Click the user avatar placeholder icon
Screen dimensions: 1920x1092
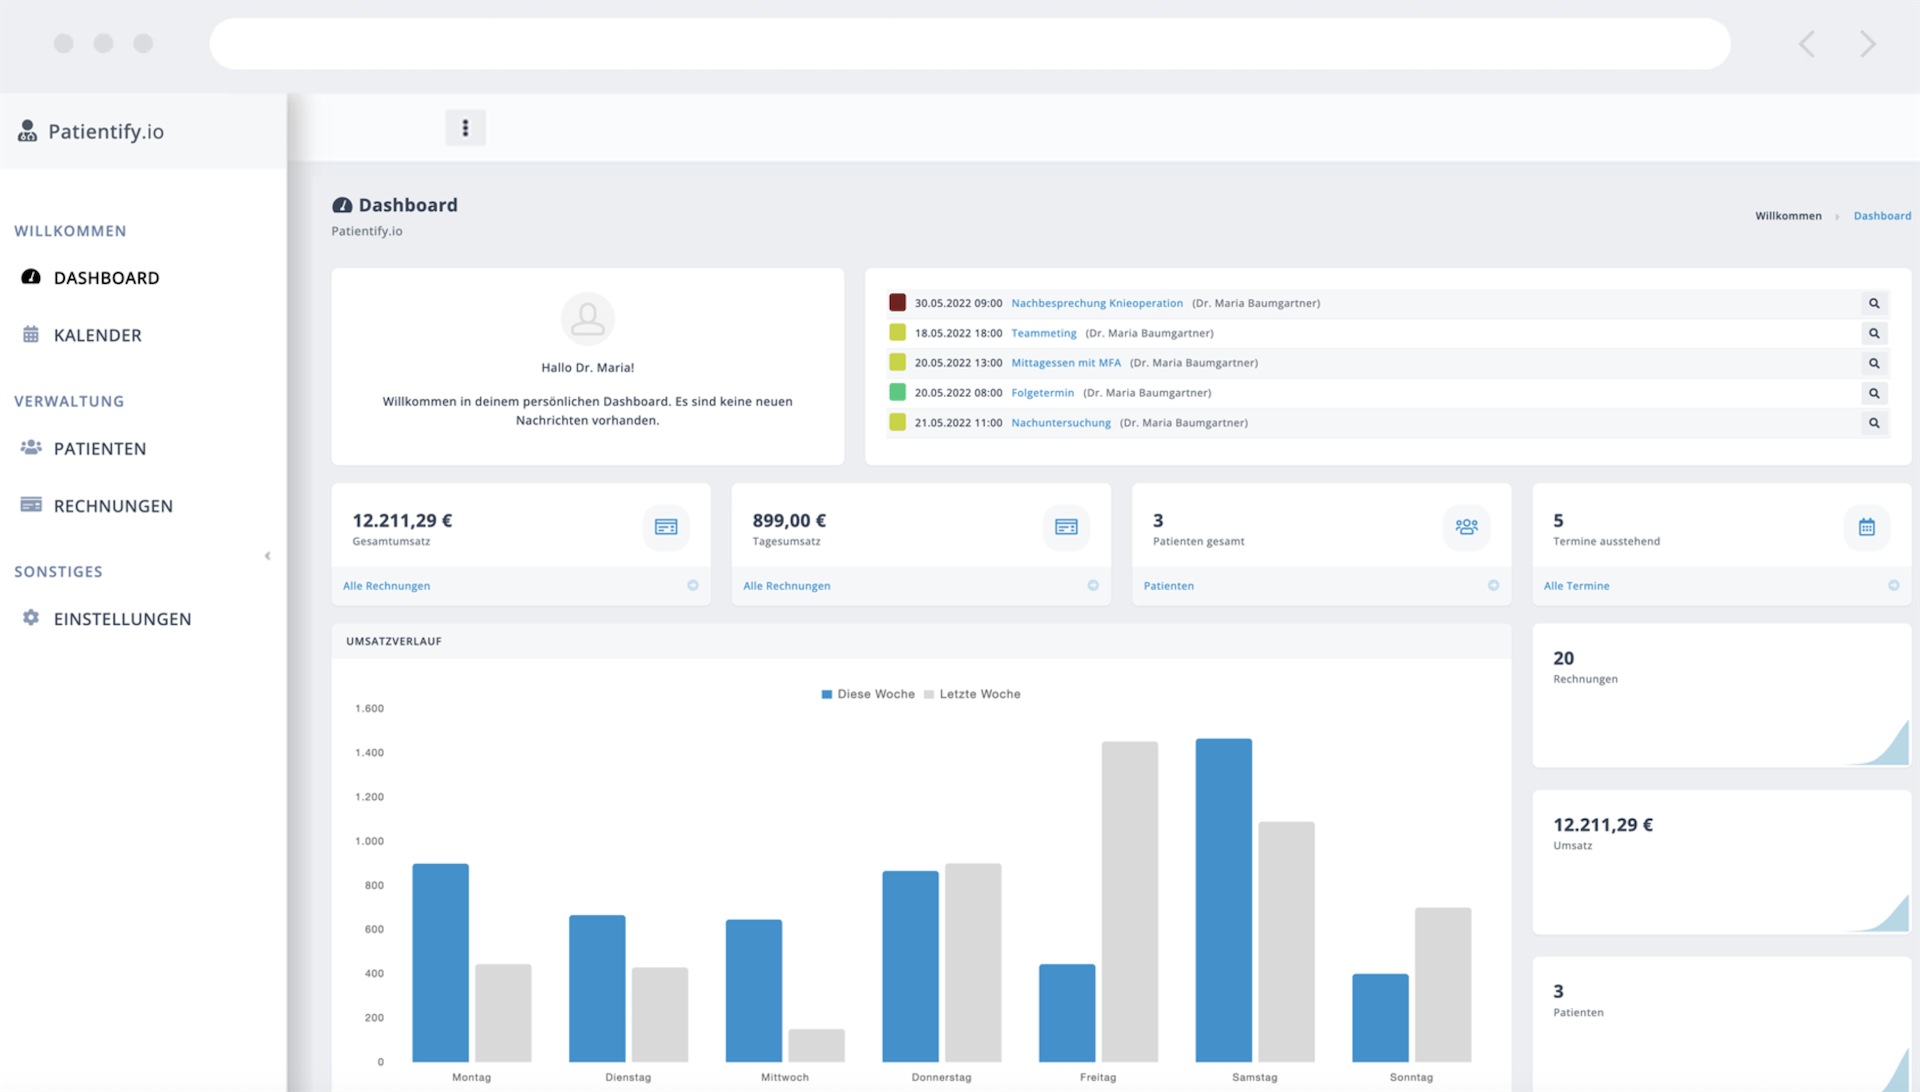587,319
